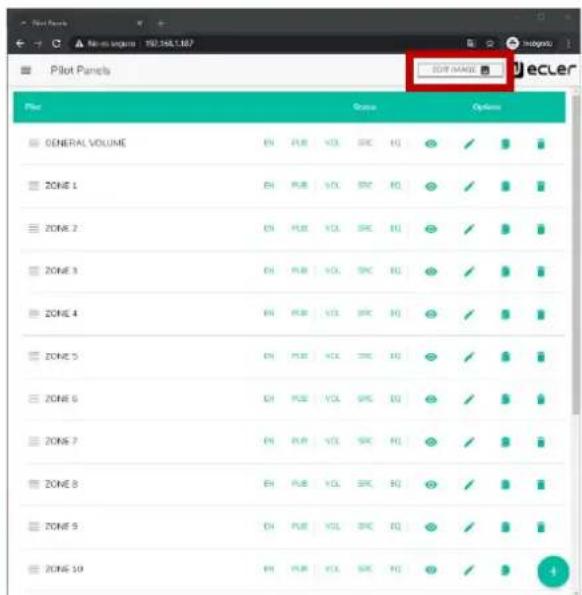Click the address bar showing 192.168.1.187
The width and height of the screenshot is (582, 595).
169,44
